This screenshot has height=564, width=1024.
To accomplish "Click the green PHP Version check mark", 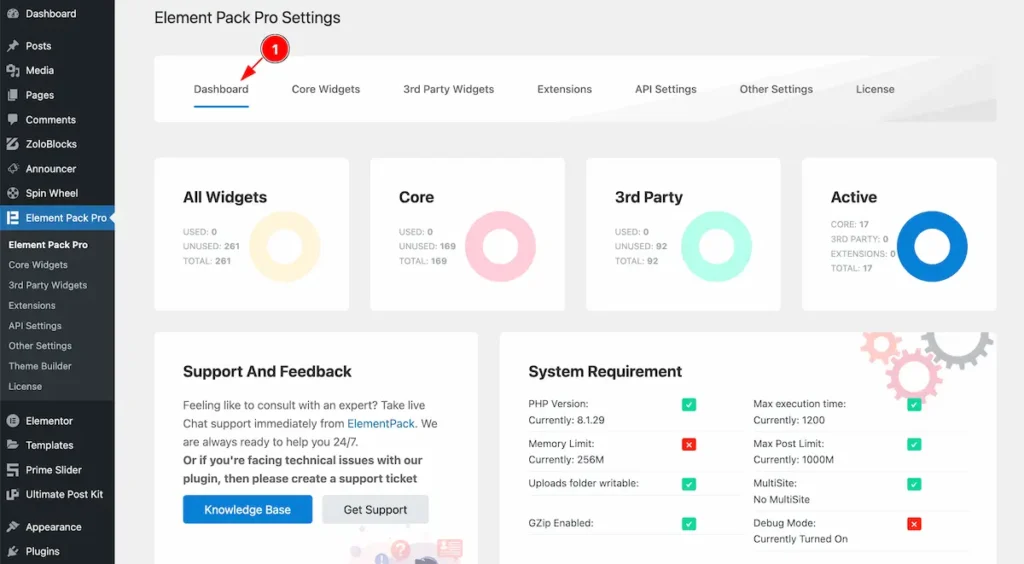I will (x=689, y=405).
